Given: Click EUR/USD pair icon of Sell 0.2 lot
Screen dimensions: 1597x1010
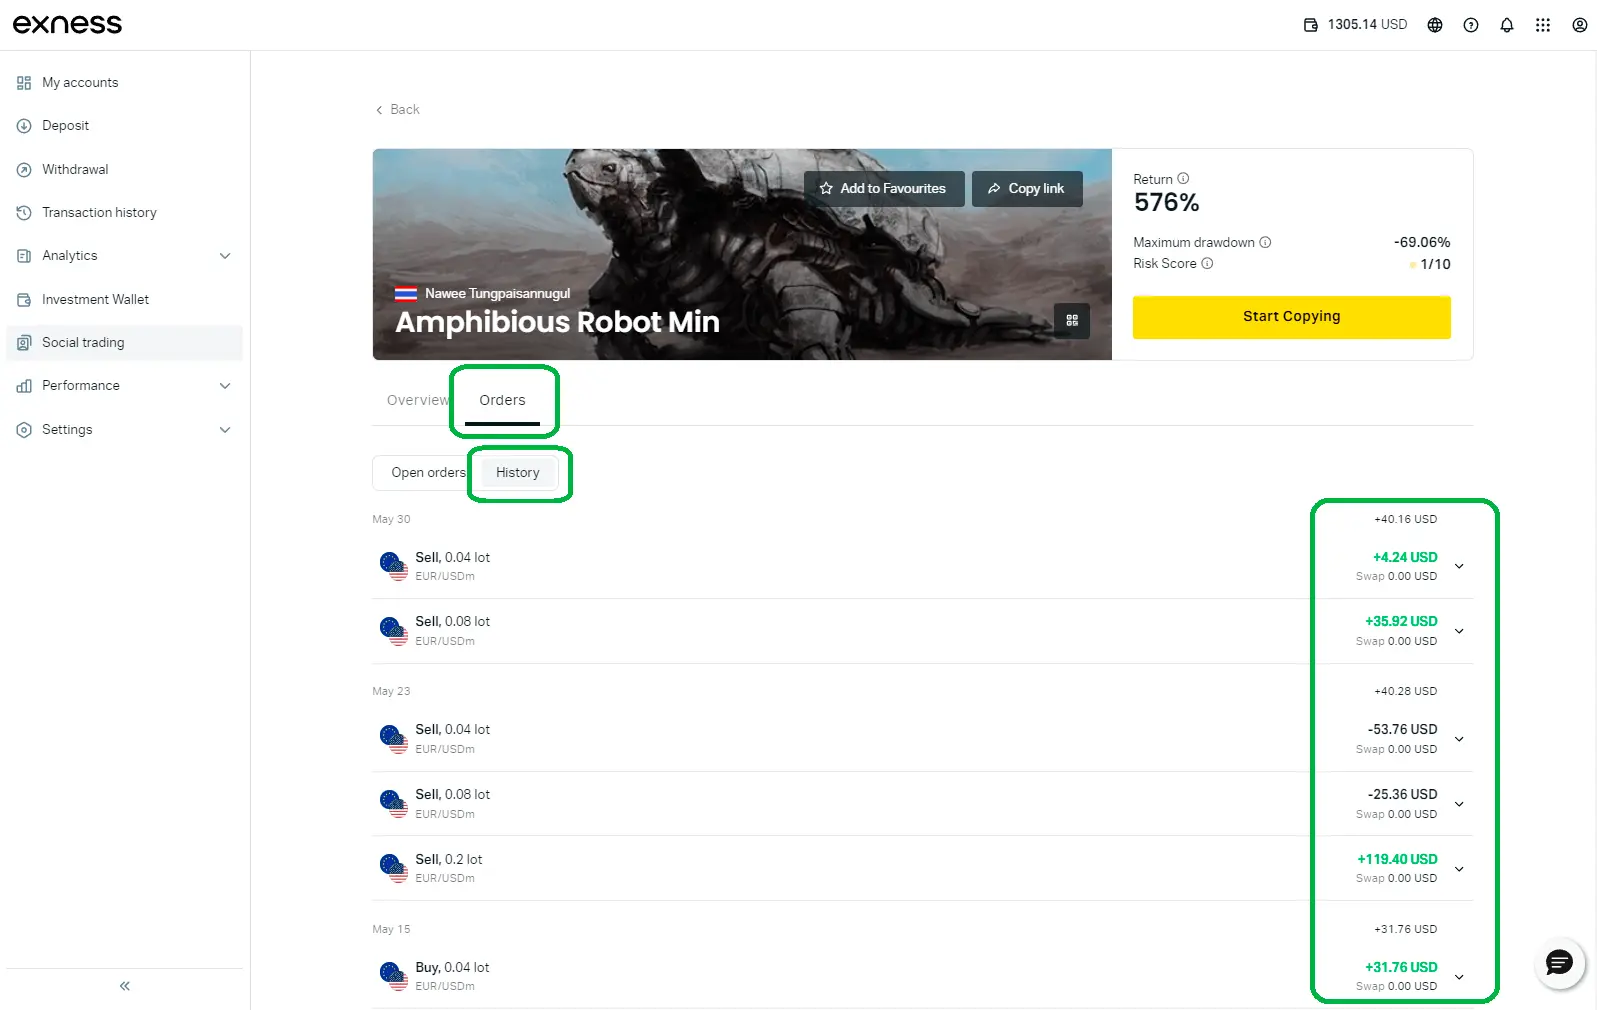Looking at the screenshot, I should tap(394, 868).
